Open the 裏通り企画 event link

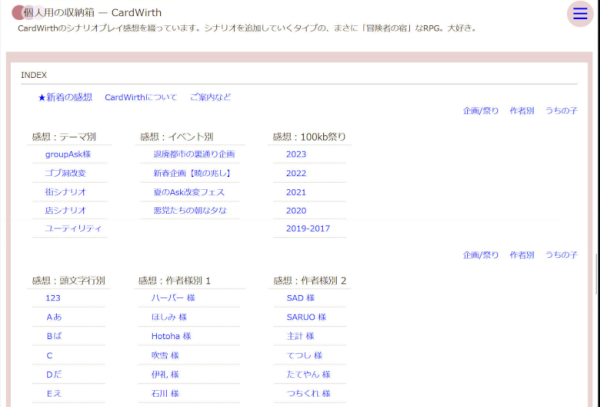pos(194,154)
